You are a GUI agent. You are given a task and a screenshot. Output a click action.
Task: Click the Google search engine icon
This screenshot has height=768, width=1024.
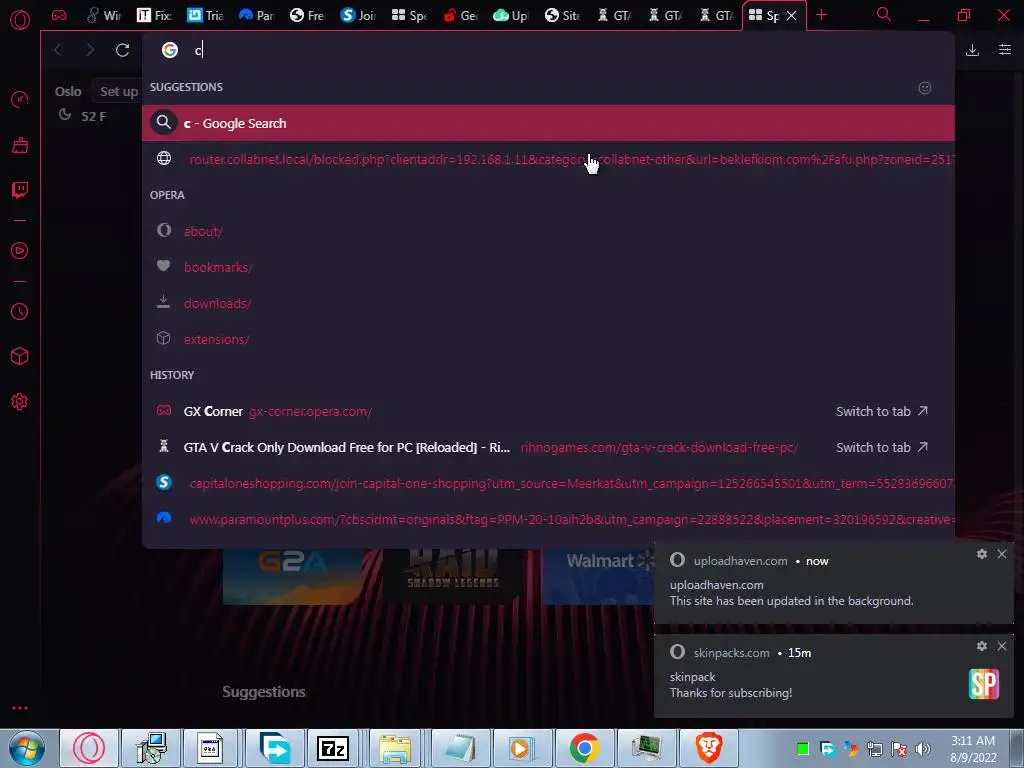coord(170,50)
